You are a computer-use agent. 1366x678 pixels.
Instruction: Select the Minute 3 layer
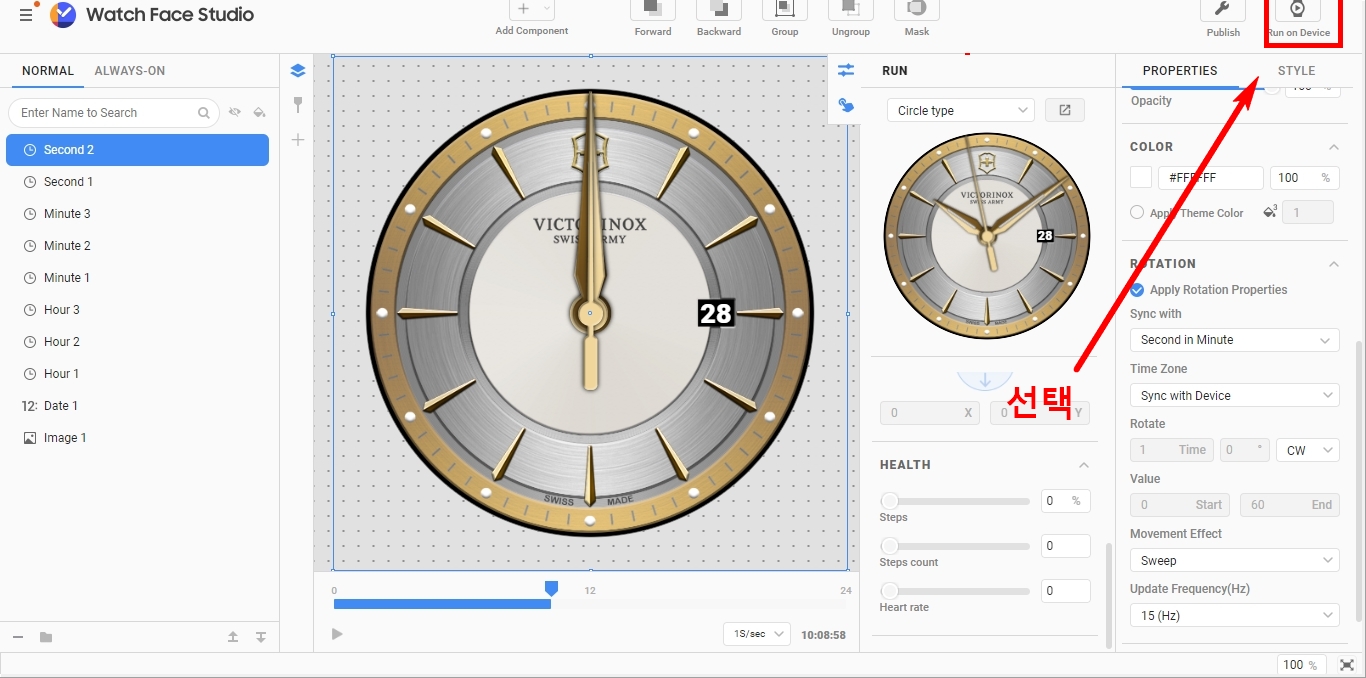coord(137,214)
